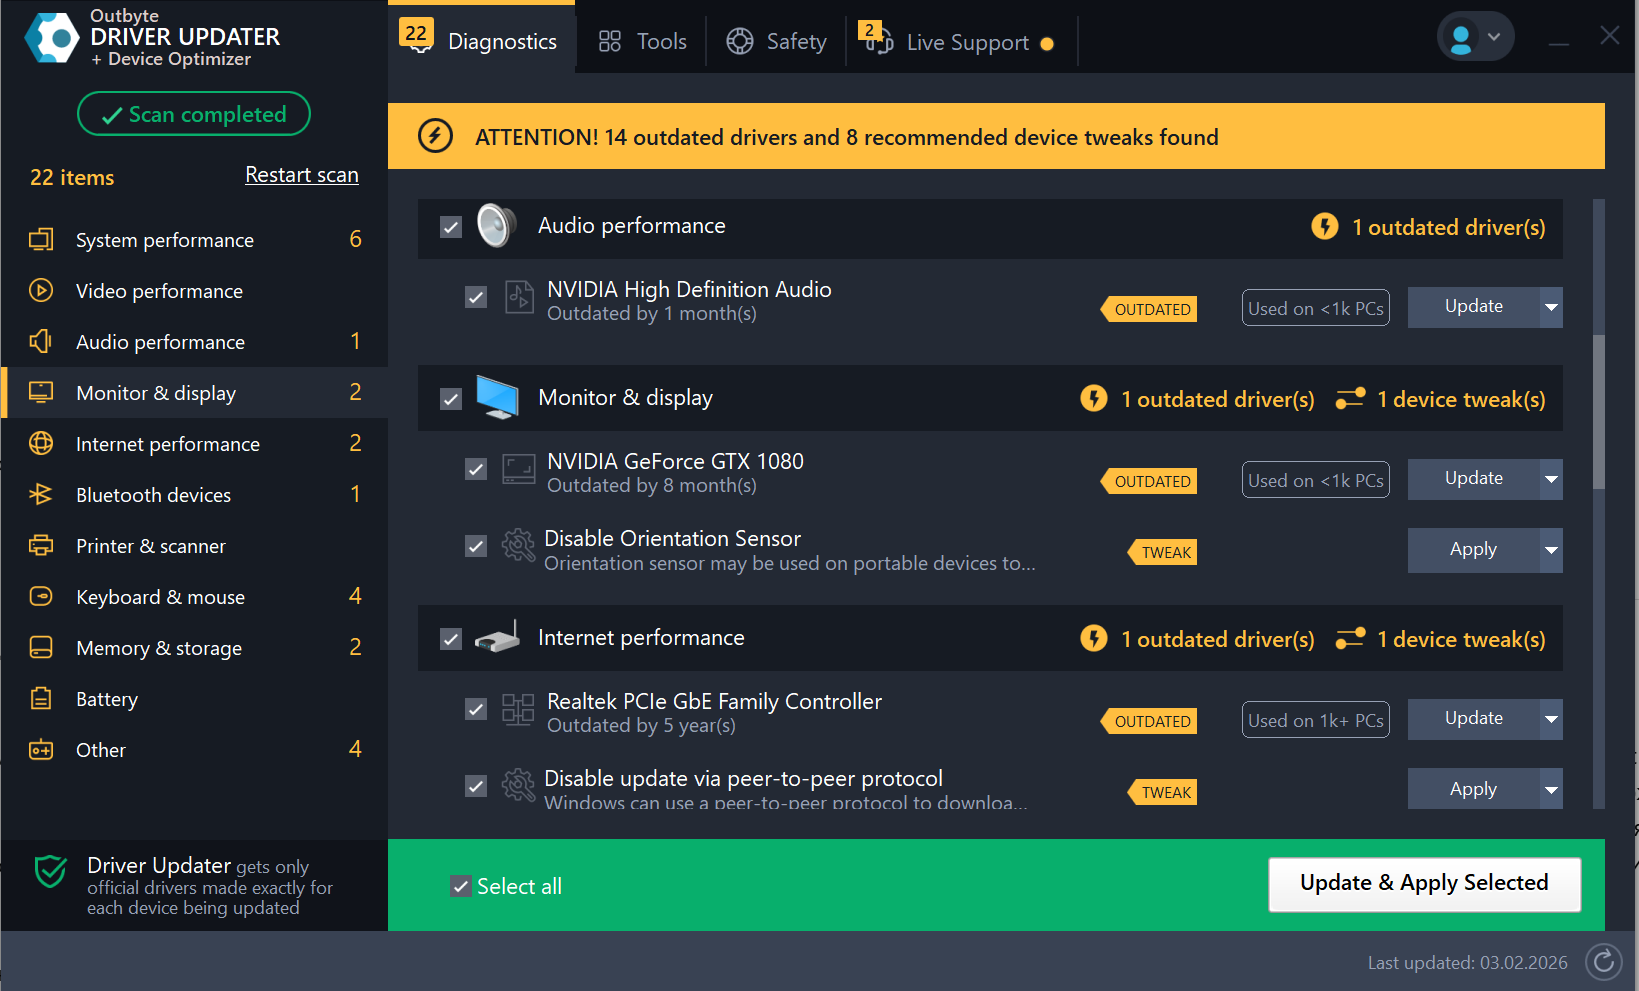The image size is (1639, 991).
Task: Select the Printer & scanner icon
Action: 41,546
